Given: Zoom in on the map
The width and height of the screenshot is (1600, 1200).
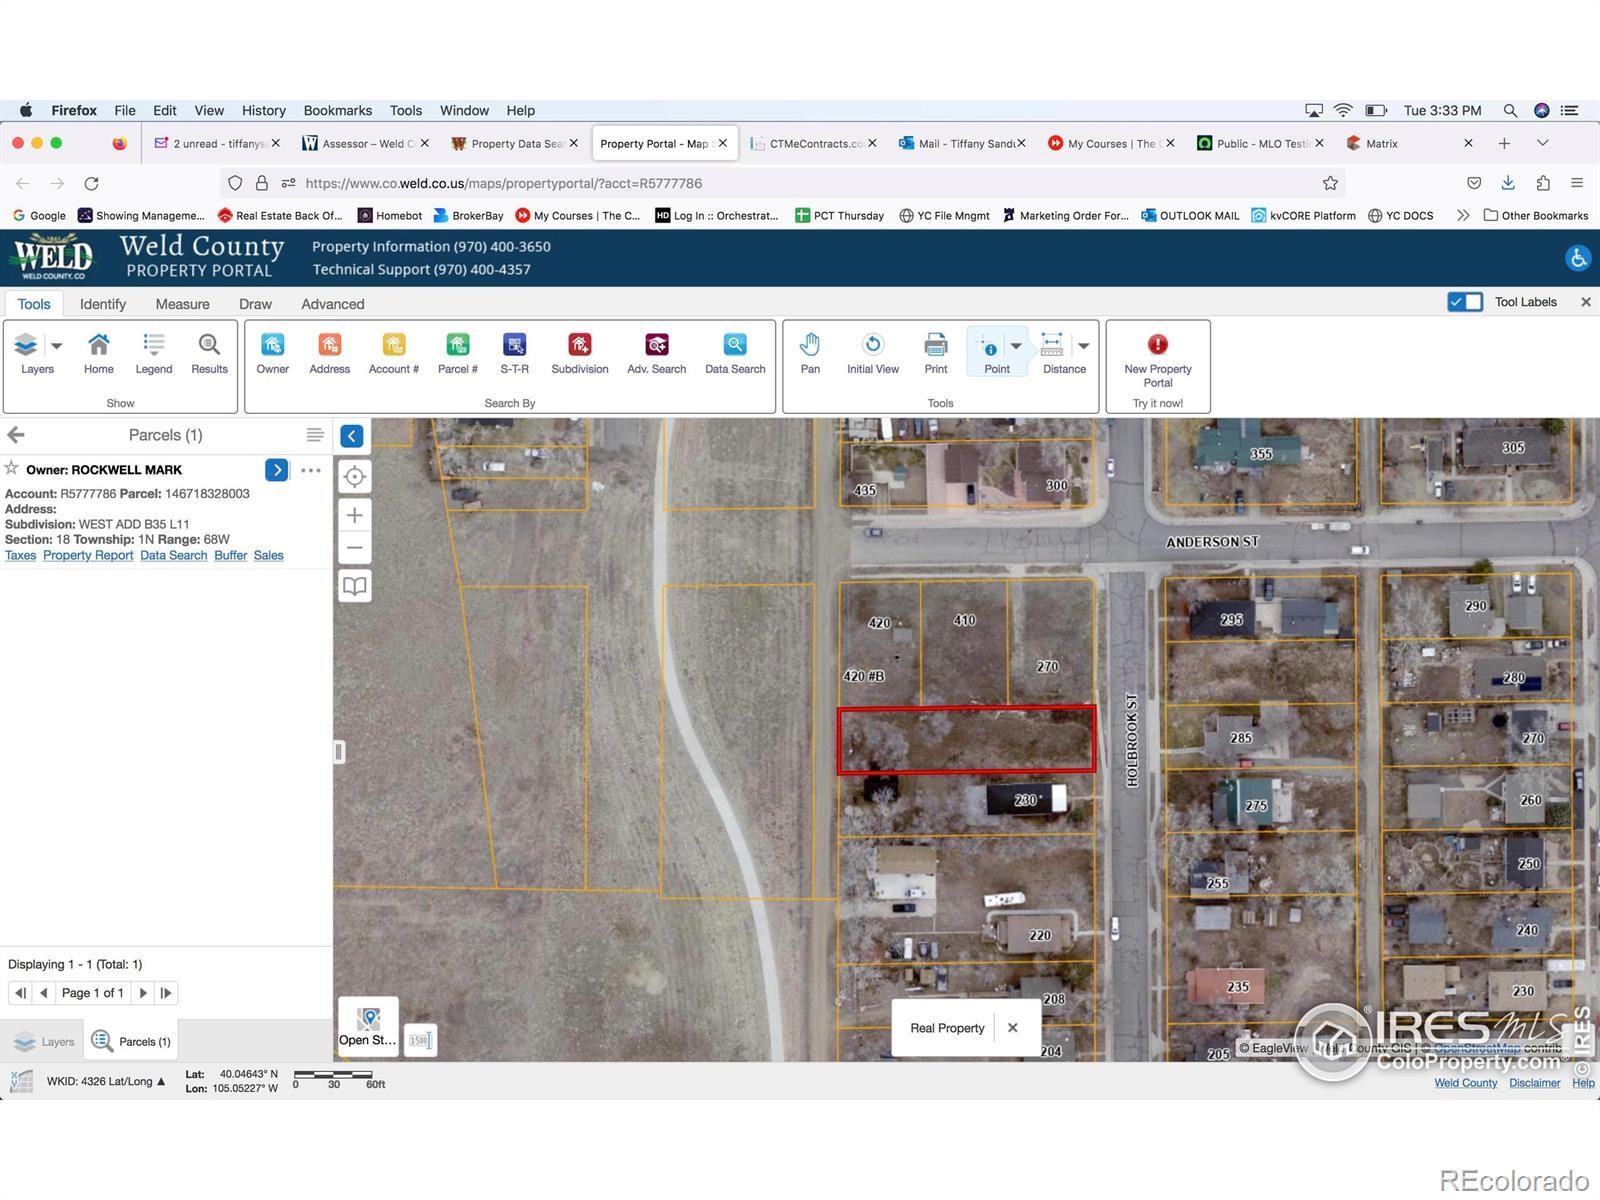Looking at the screenshot, I should 354,515.
